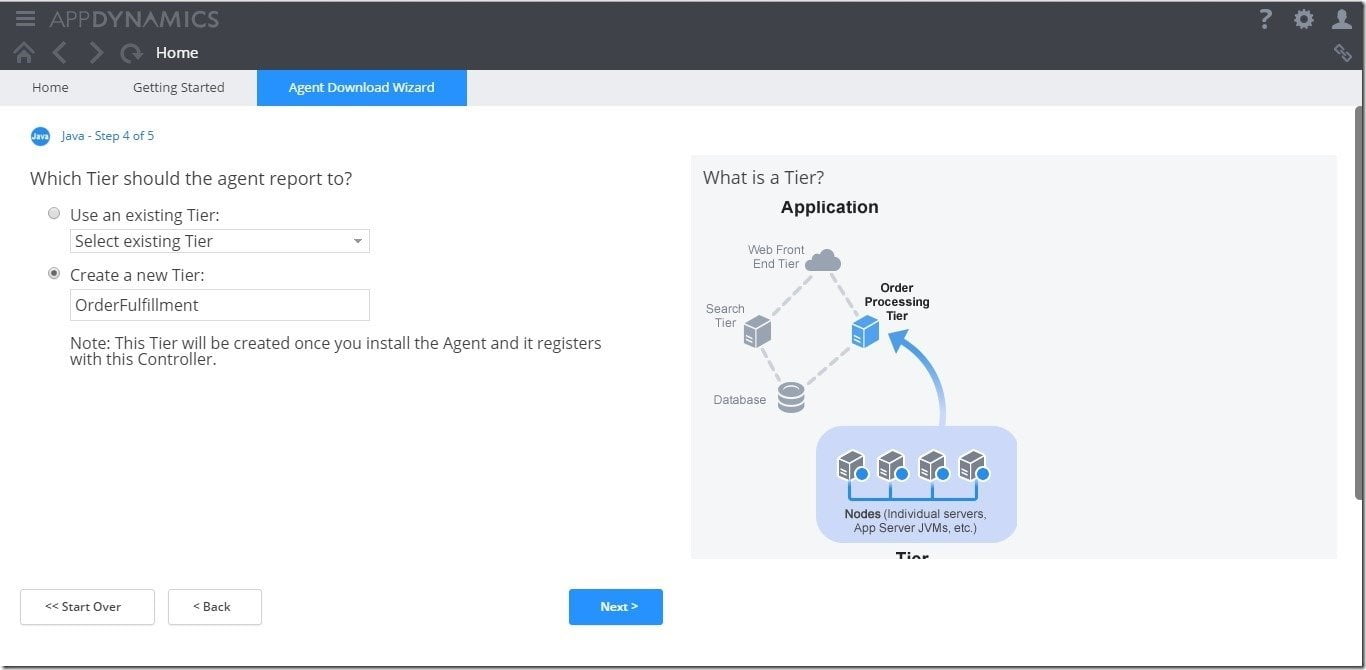Click the copy link chain icon
The image size is (1366, 670).
pos(1343,53)
